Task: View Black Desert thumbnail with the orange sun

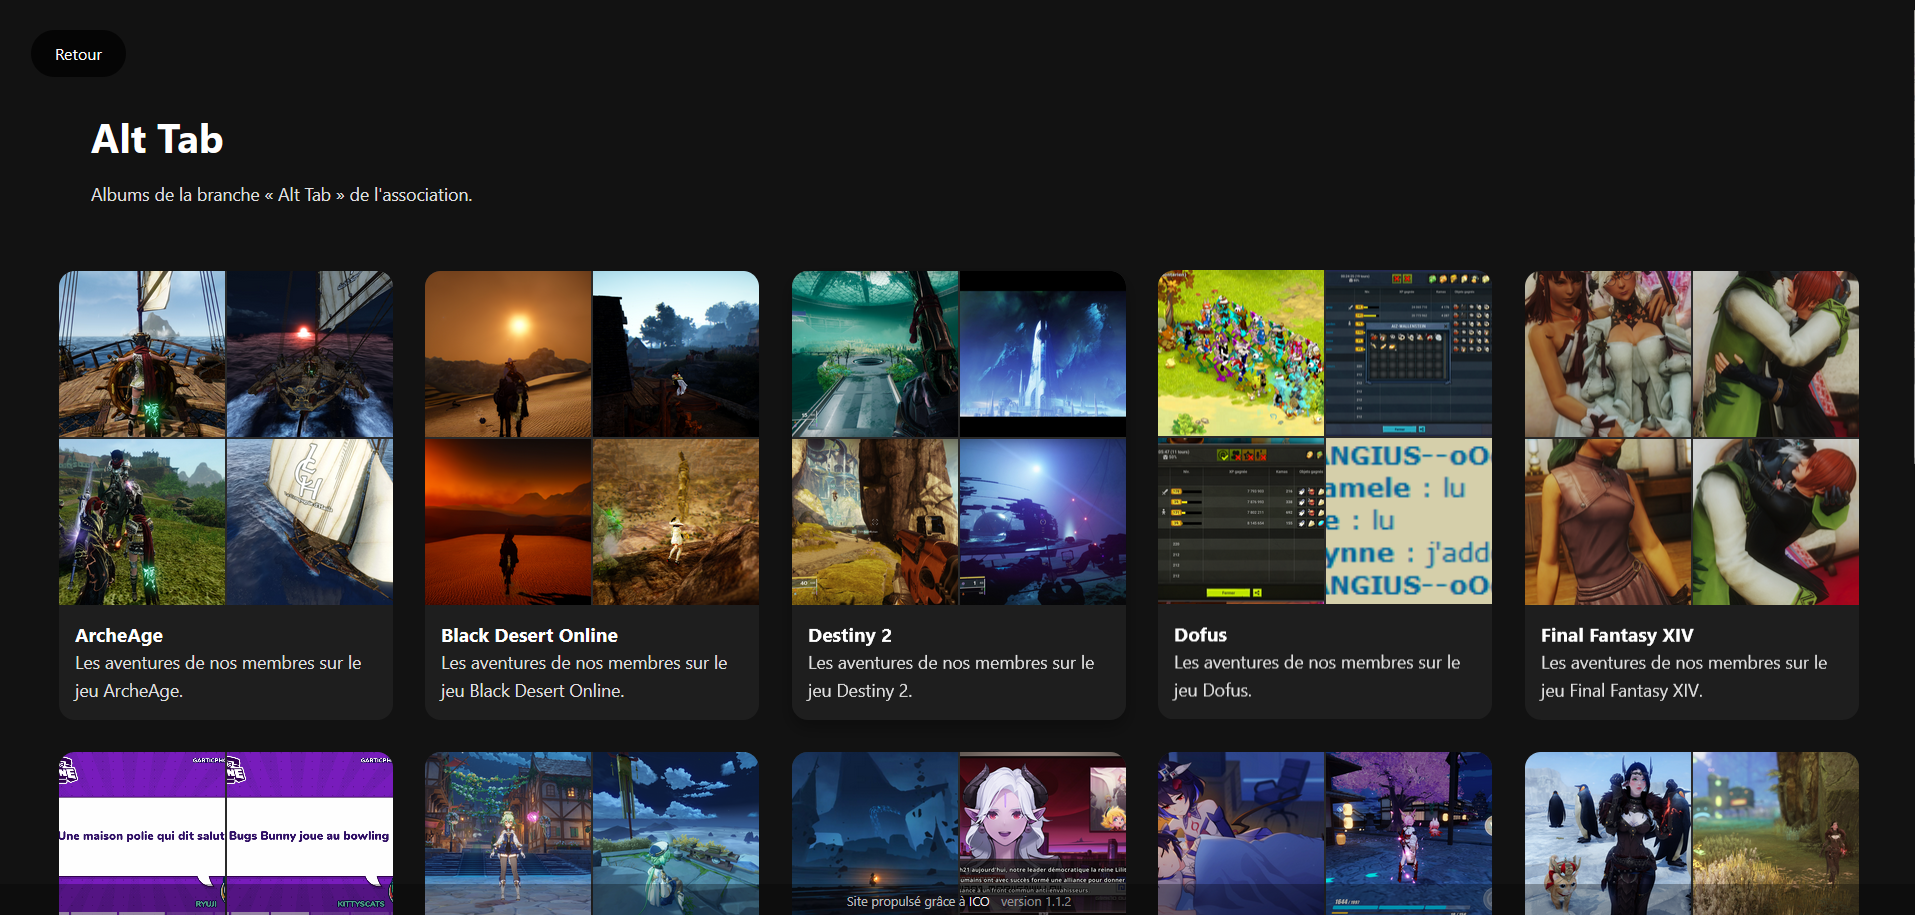Action: tap(508, 354)
